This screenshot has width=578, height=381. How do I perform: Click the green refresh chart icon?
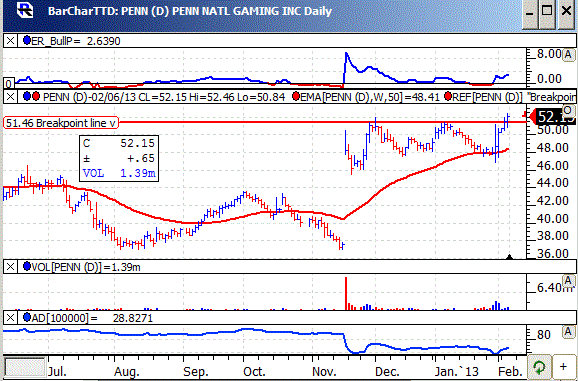540,367
